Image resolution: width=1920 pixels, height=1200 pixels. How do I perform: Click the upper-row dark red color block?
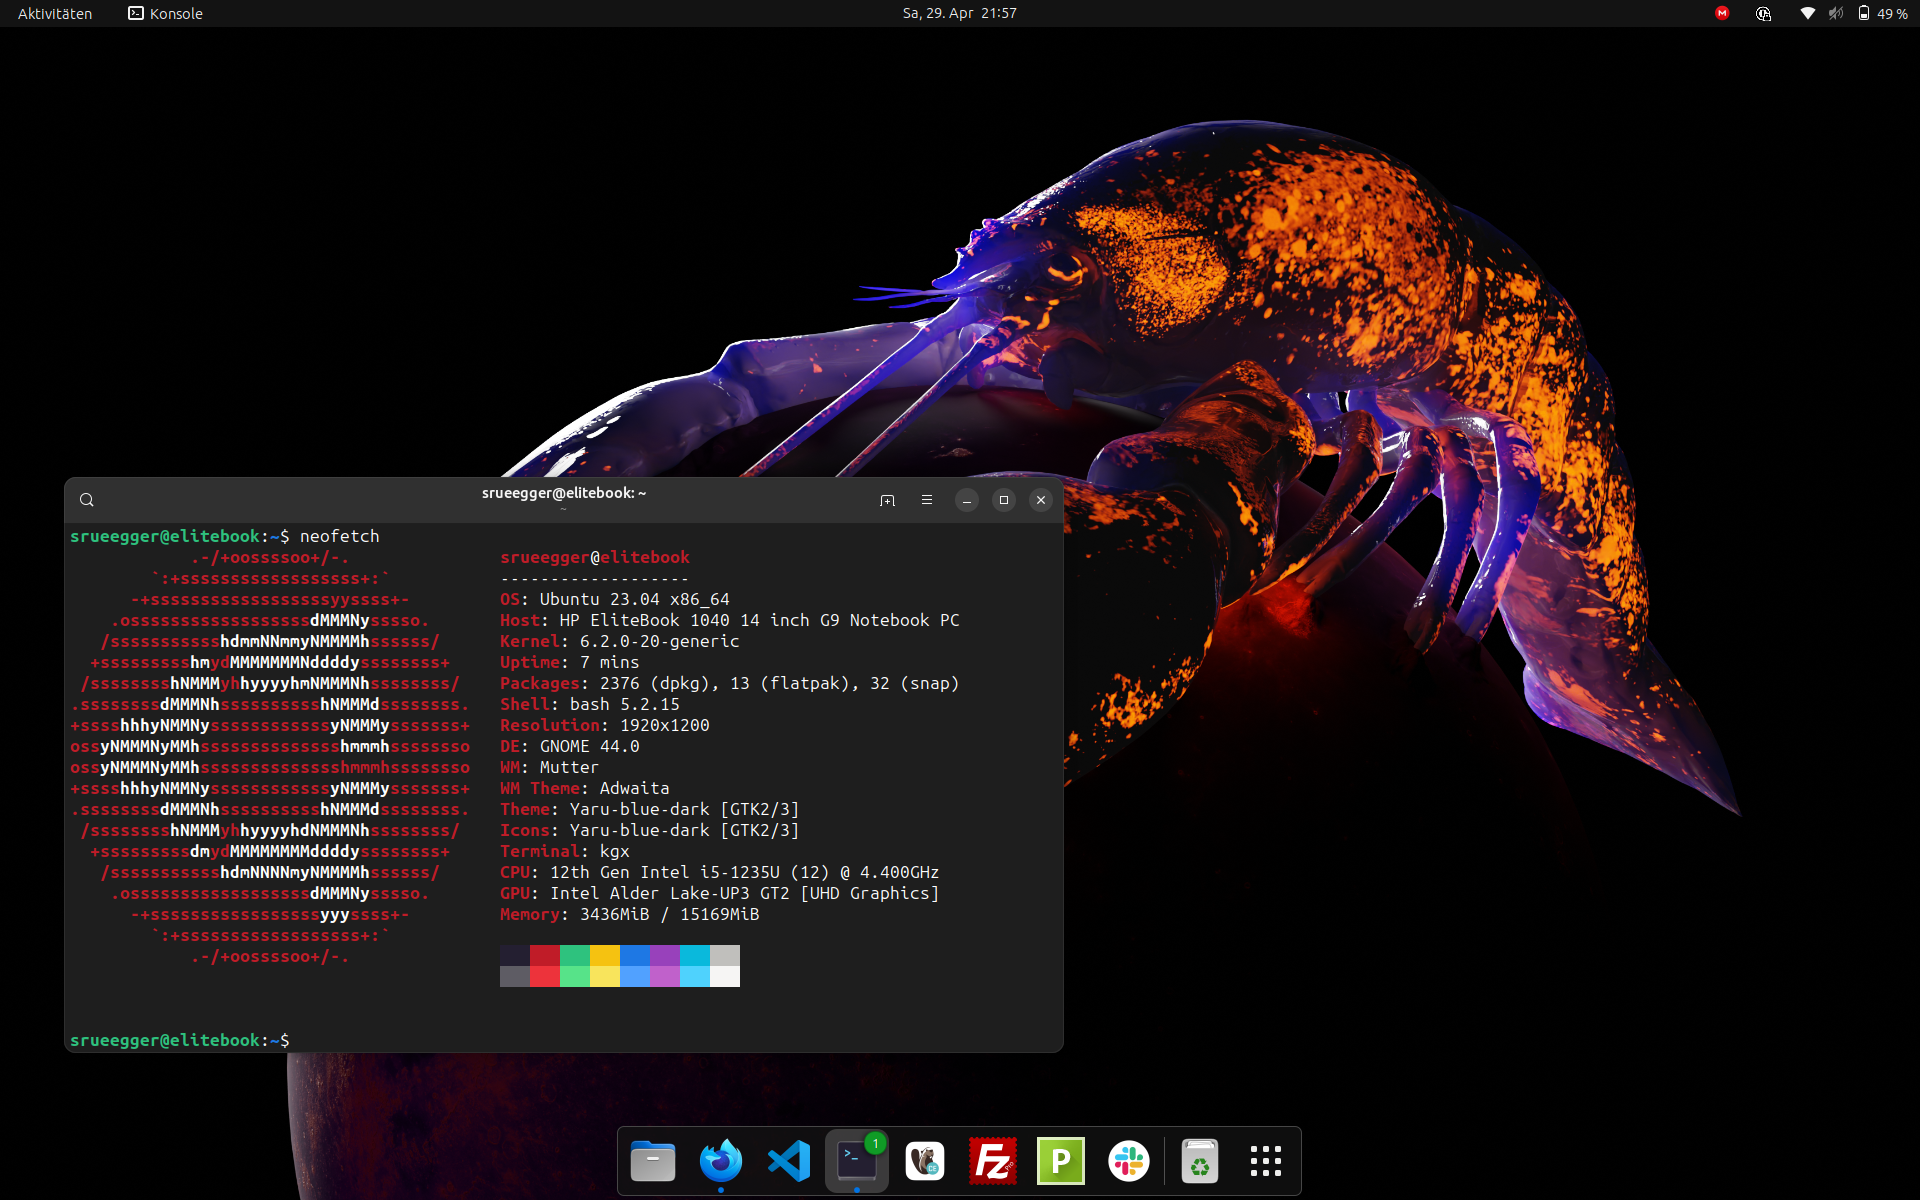545,955
